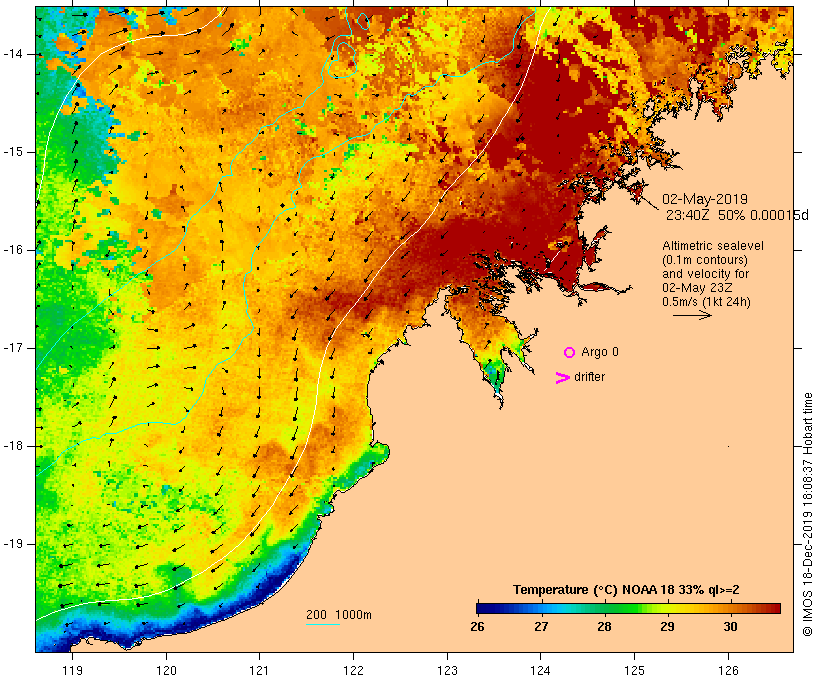The width and height of the screenshot is (820, 680).
Task: Click the 'Temperature (°C) NOAA 18 33% ql>=2' title
Action: pyautogui.click(x=626, y=590)
